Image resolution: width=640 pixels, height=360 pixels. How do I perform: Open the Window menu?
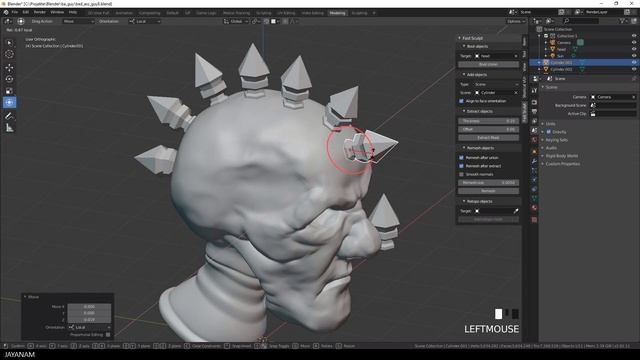(57, 12)
